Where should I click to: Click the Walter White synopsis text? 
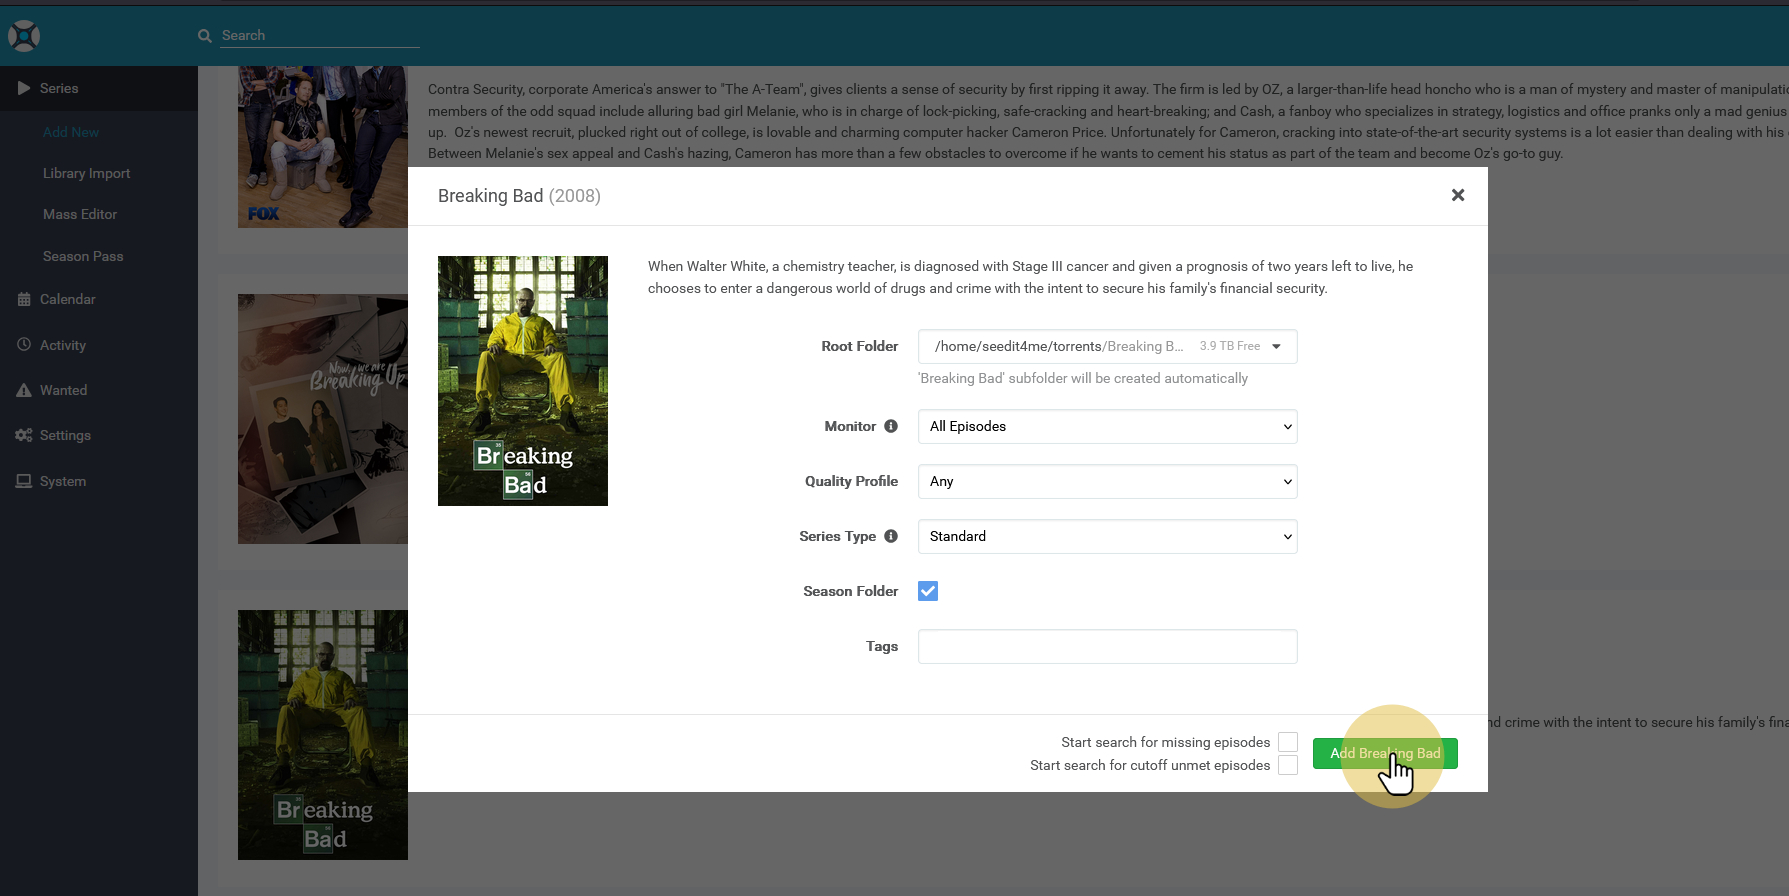coord(1030,277)
